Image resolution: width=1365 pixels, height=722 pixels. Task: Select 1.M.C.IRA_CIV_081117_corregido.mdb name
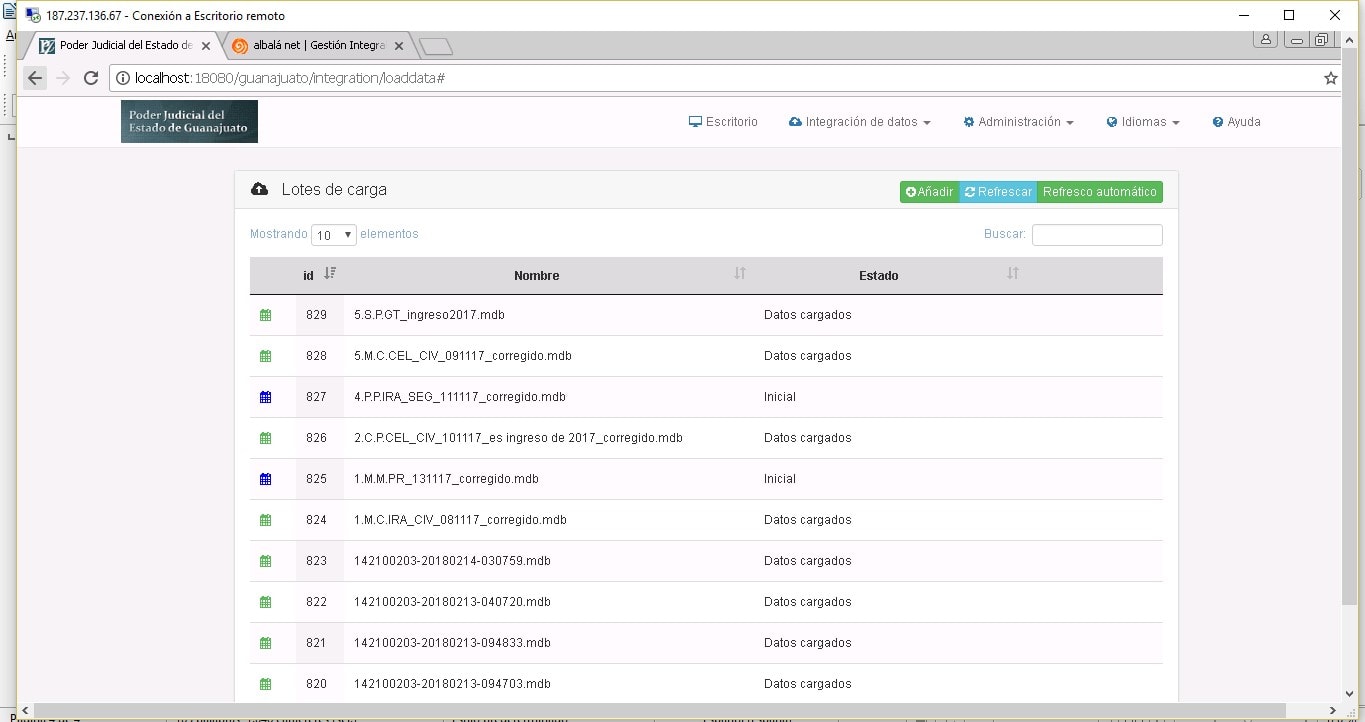pos(460,520)
